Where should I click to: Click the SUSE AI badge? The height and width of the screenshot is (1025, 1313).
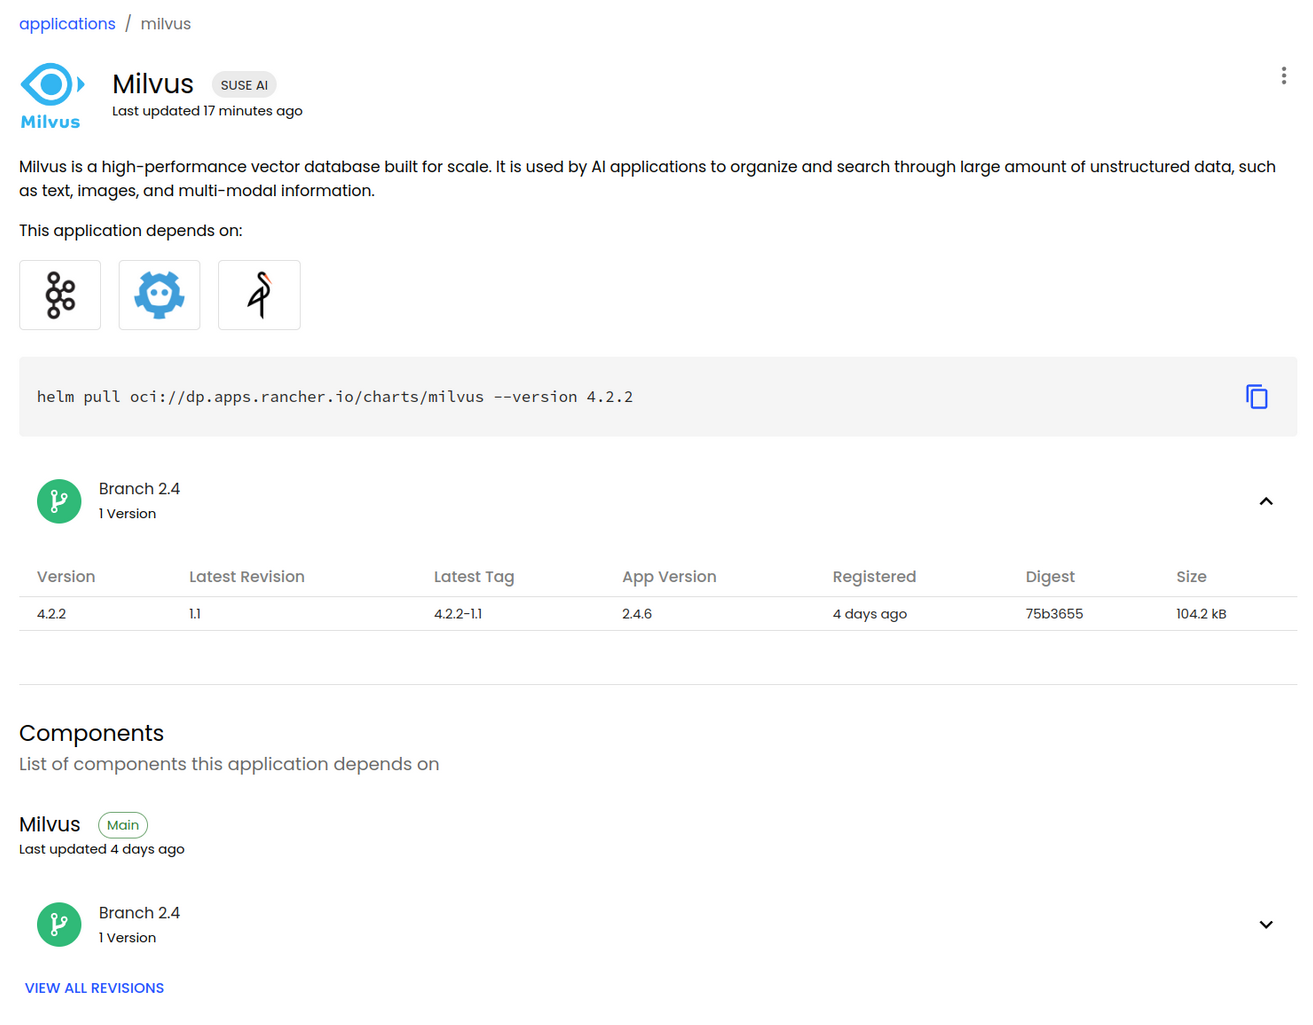click(244, 85)
